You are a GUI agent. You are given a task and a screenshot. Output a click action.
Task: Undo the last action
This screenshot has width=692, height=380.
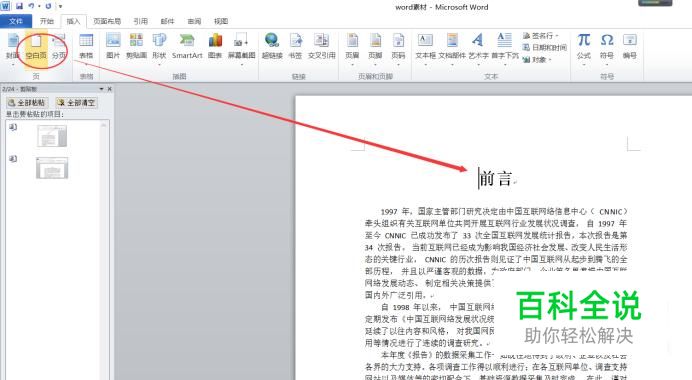(x=32, y=6)
